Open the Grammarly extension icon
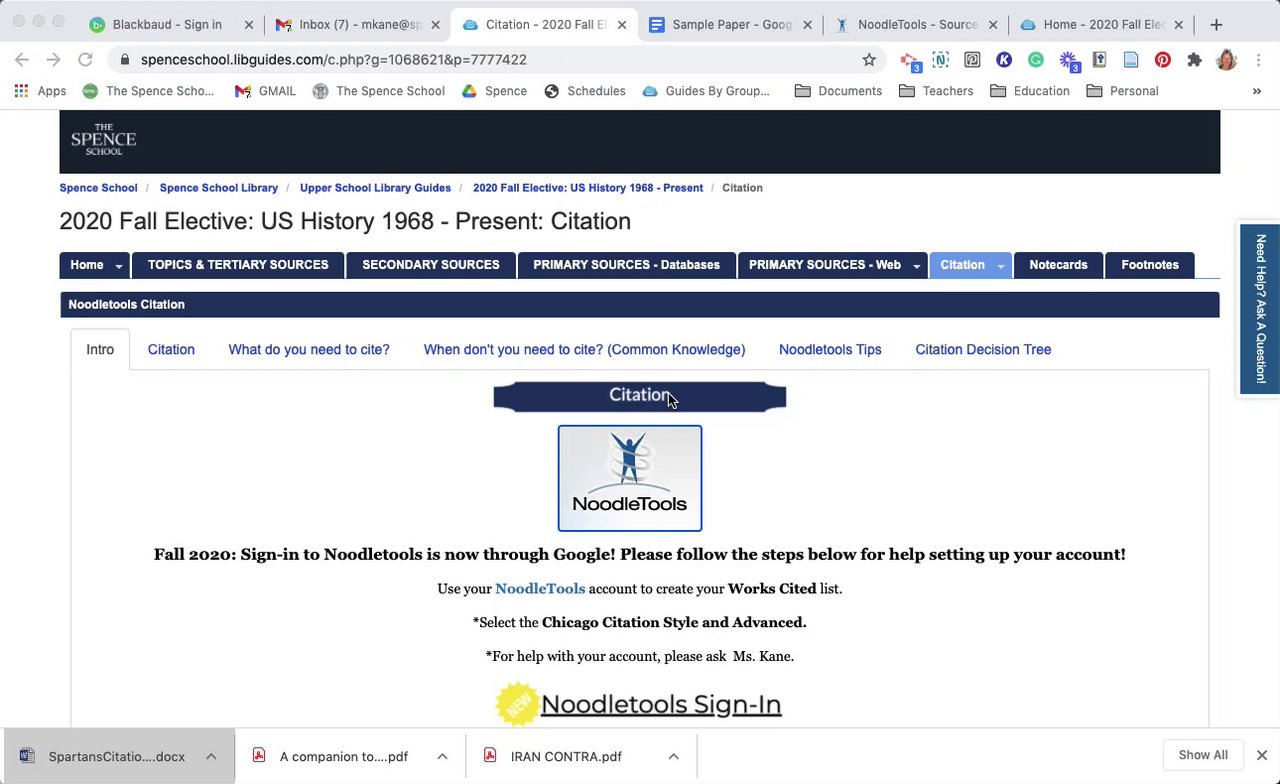This screenshot has height=784, width=1280. (x=1036, y=60)
